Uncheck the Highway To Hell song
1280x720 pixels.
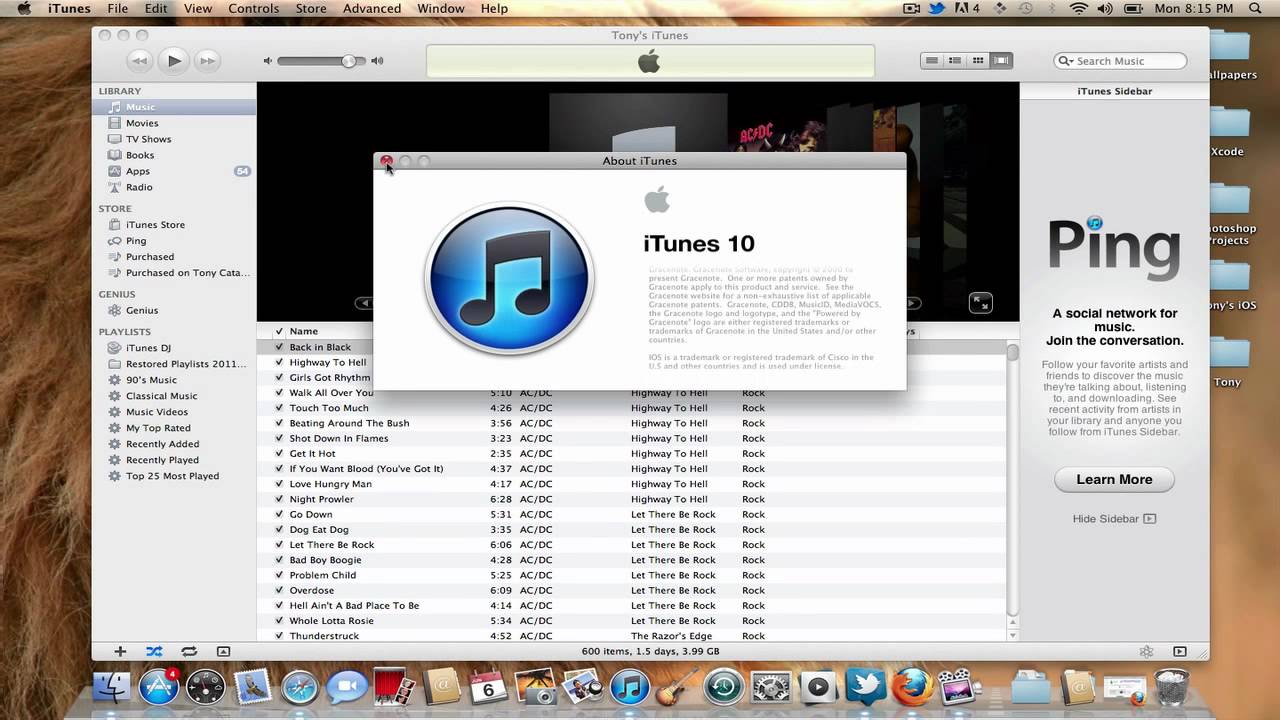[279, 362]
